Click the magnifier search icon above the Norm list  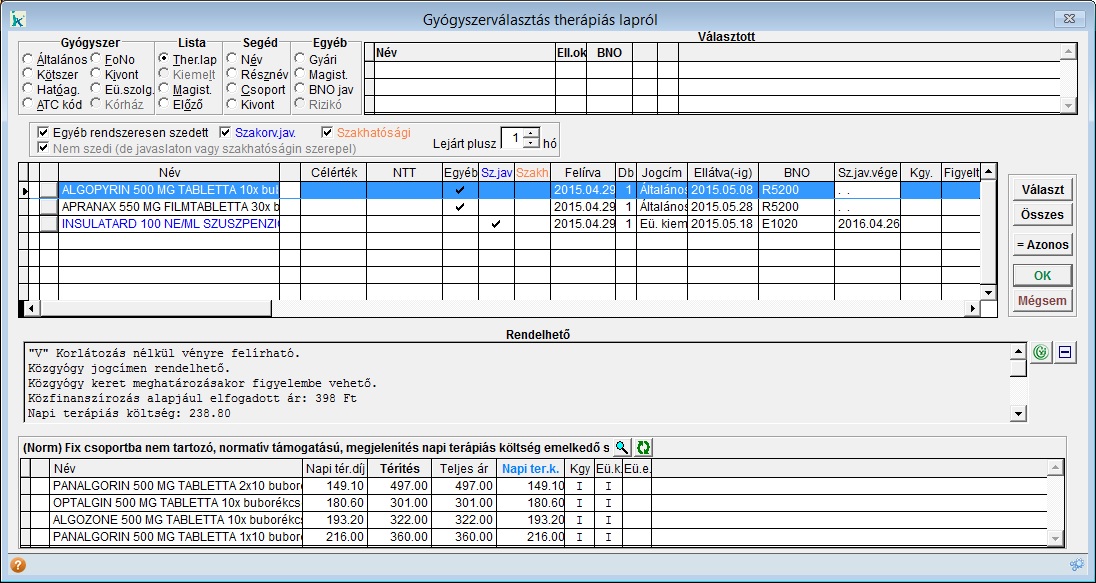(x=621, y=448)
